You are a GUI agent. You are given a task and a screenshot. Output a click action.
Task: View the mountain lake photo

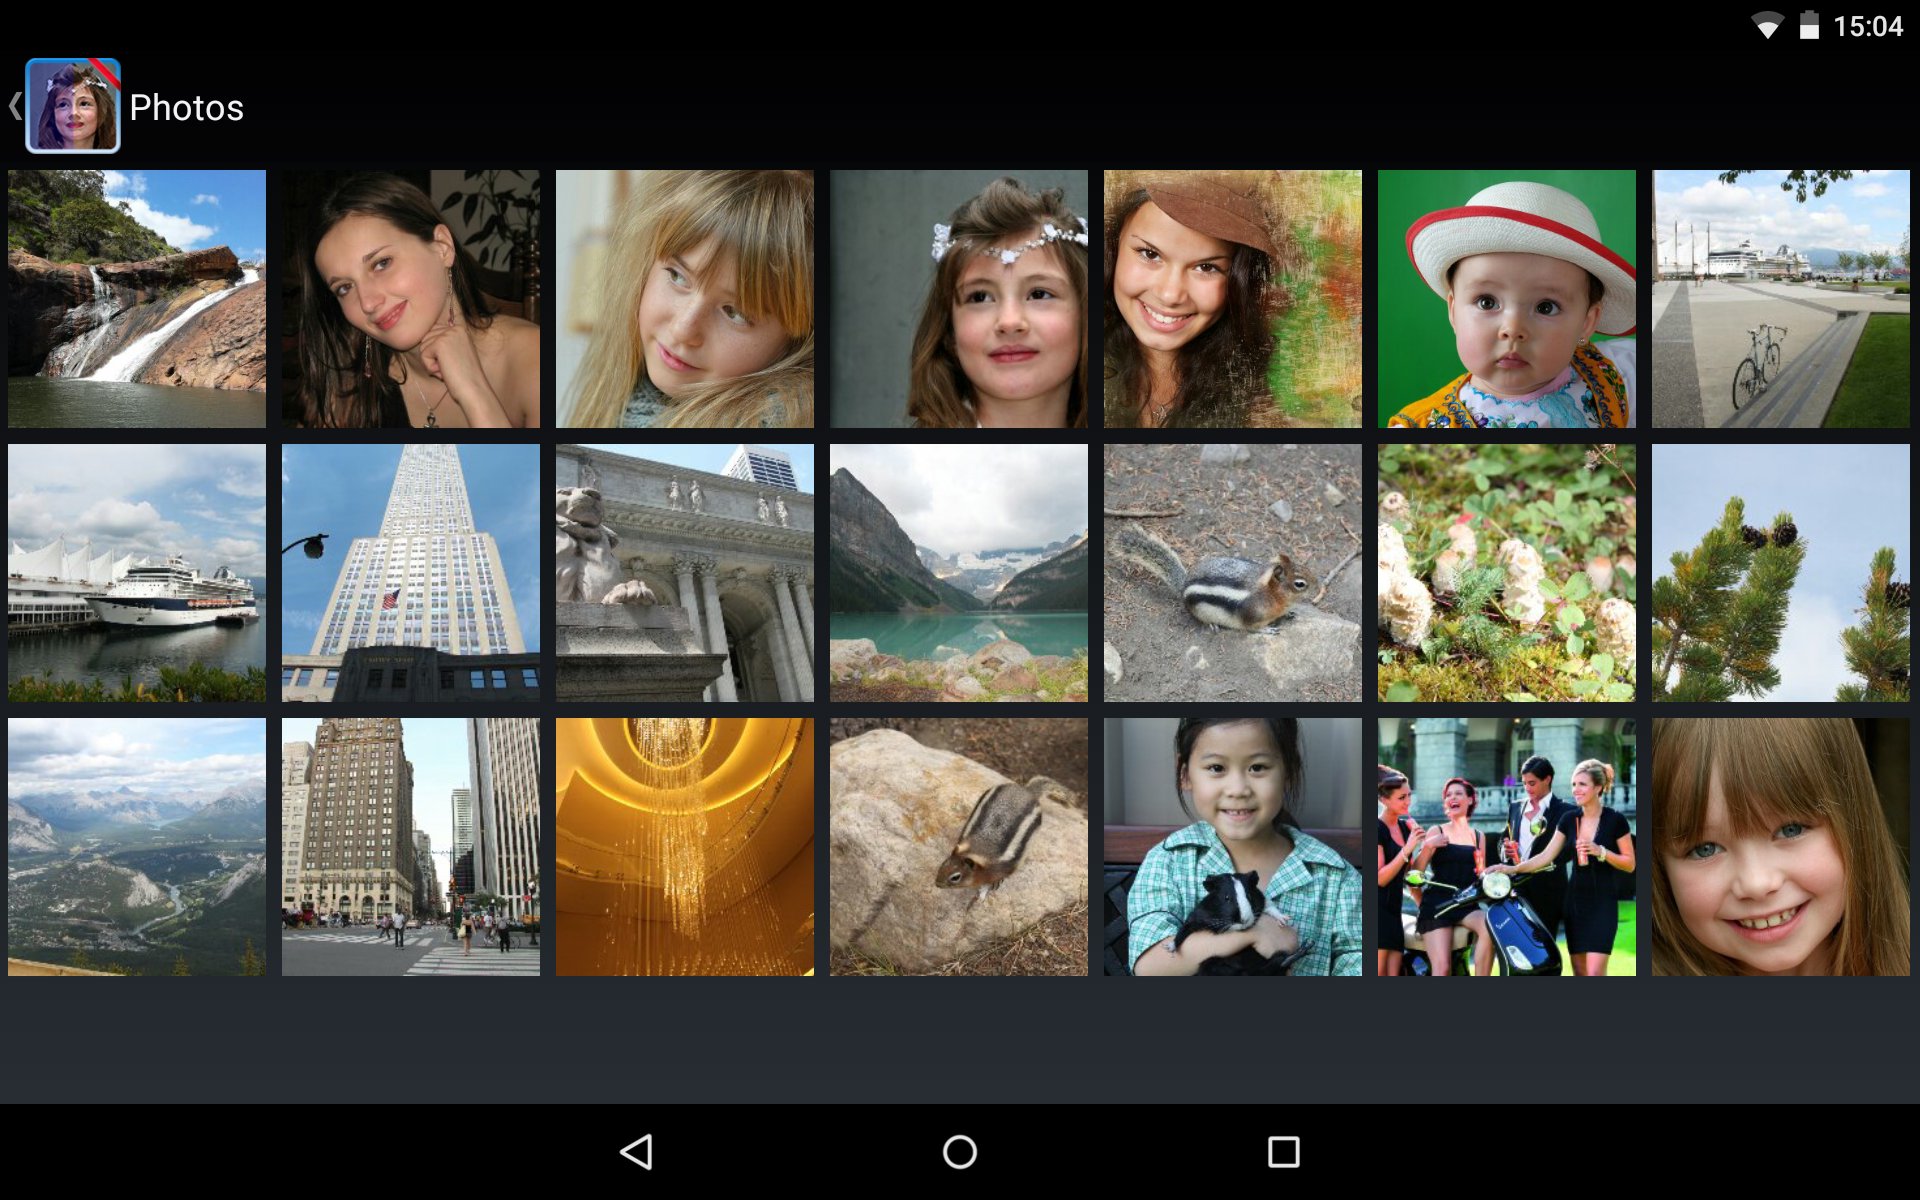[x=959, y=572]
